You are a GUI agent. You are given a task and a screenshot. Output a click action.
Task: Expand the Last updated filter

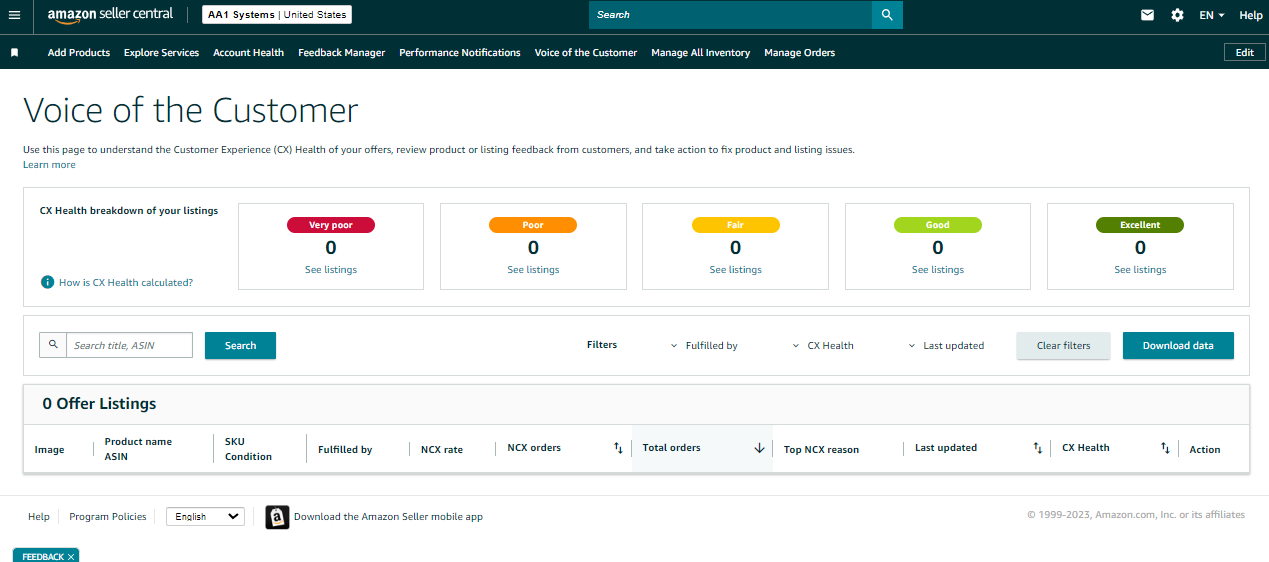[x=946, y=346]
